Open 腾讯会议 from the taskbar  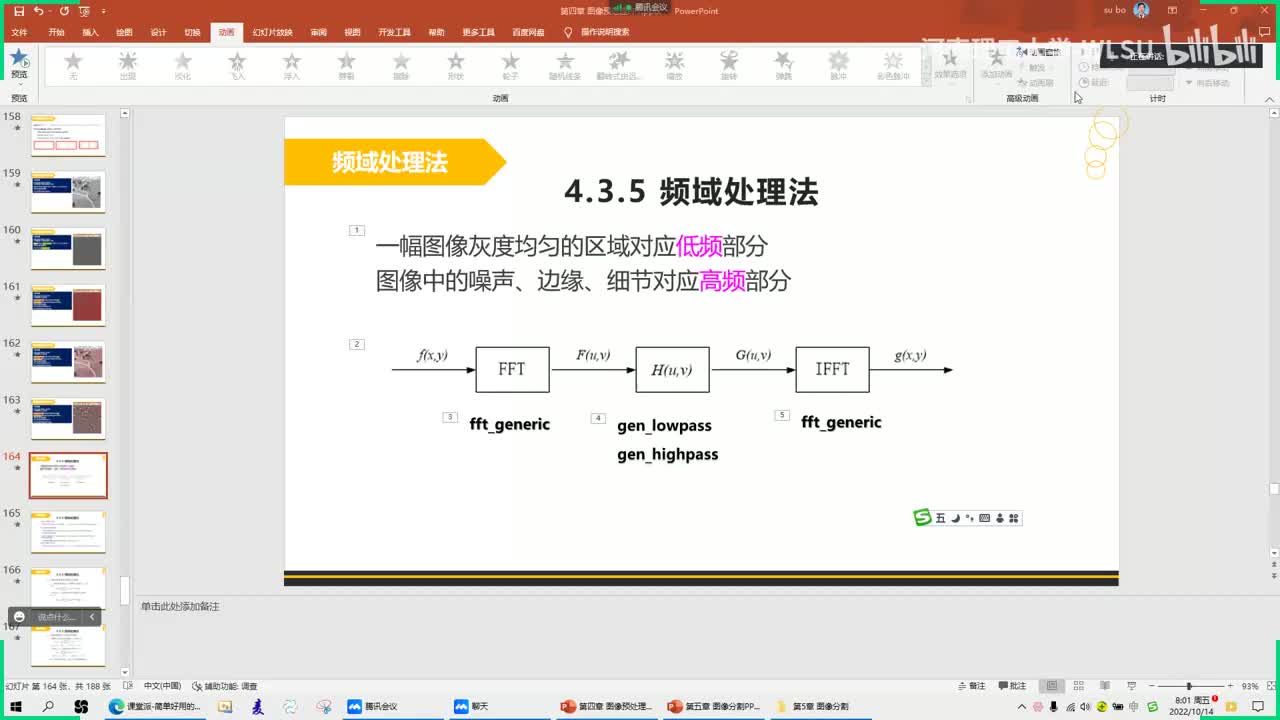(372, 706)
